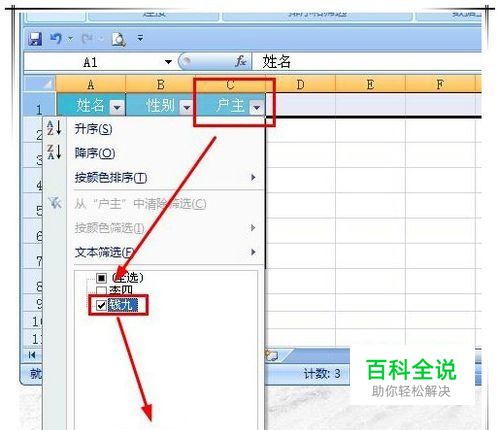The height and width of the screenshot is (430, 500).
Task: Toggle the (全选) select-all checkbox
Action: pyautogui.click(x=101, y=278)
